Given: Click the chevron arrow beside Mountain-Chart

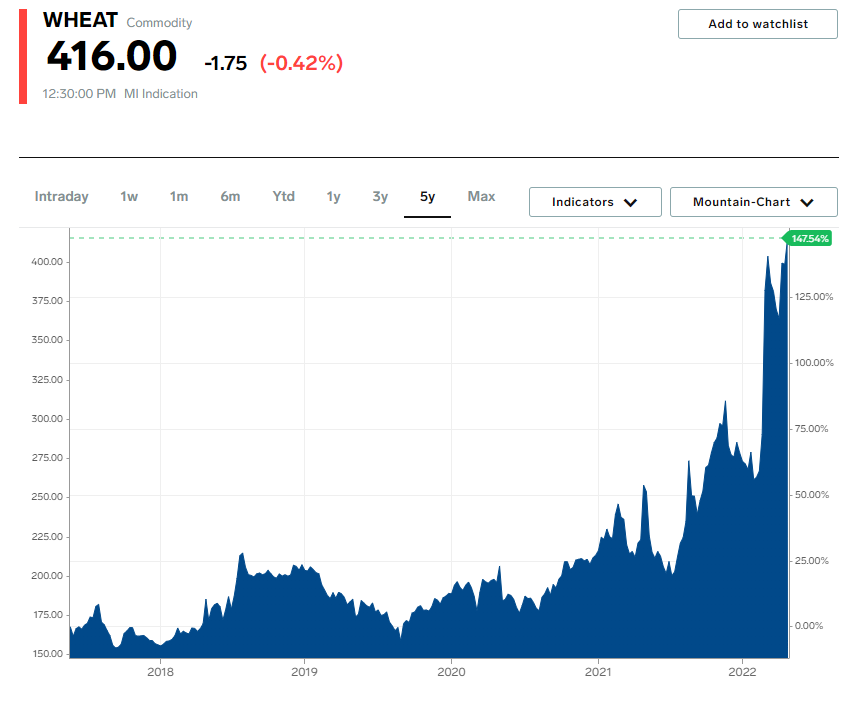Looking at the screenshot, I should point(806,202).
